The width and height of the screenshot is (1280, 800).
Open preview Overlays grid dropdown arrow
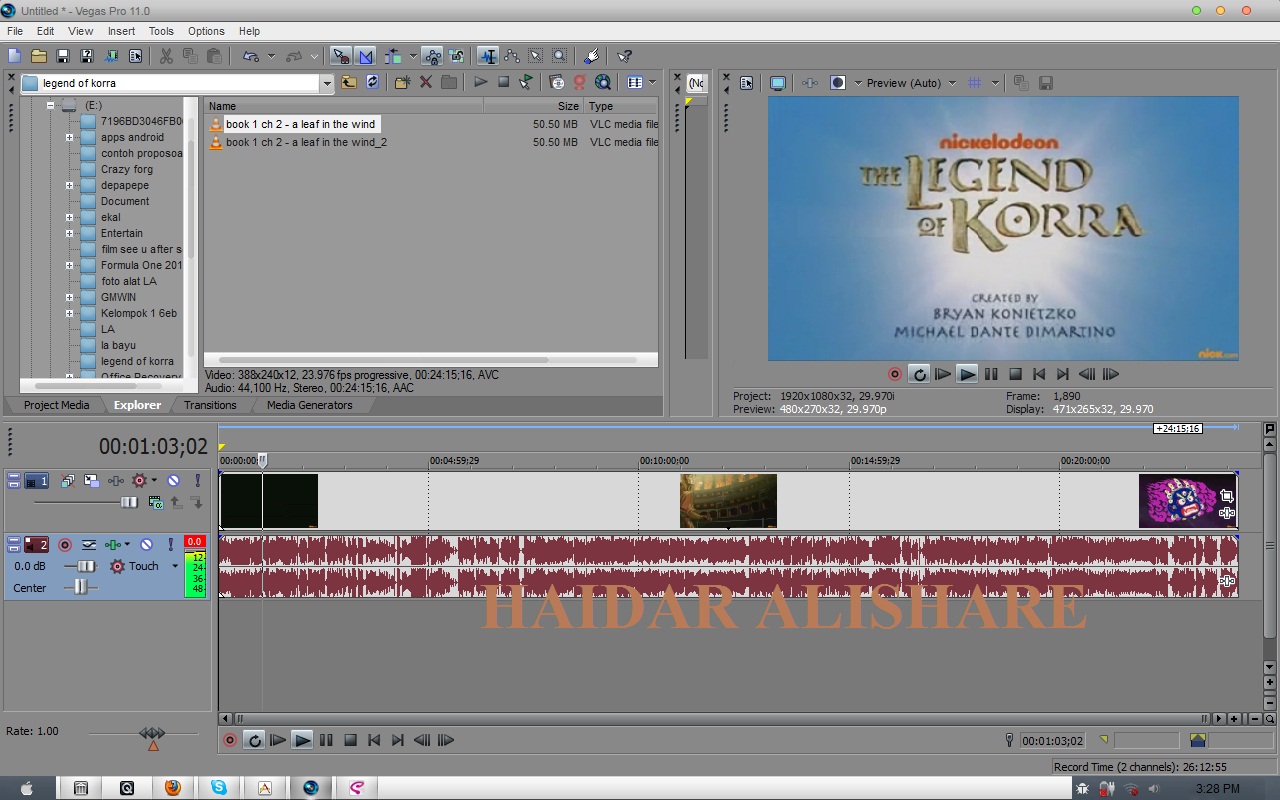pos(995,83)
